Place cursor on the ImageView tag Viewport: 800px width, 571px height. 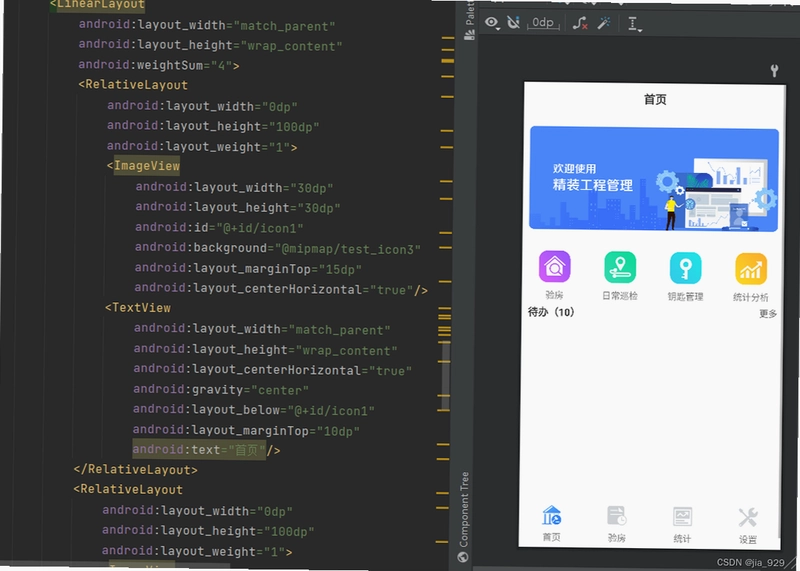click(143, 165)
